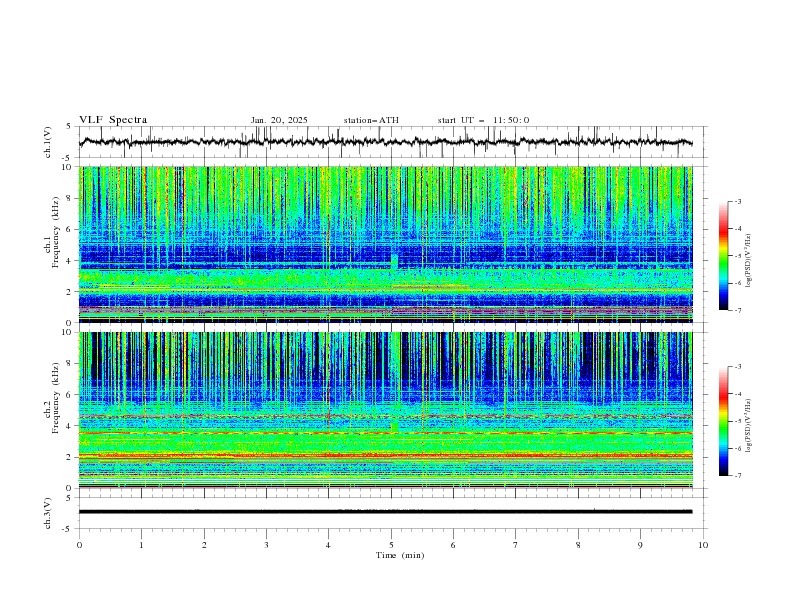Click the 4 tick on the time axis
Viewport: 792px width, 612px height.
[x=328, y=545]
